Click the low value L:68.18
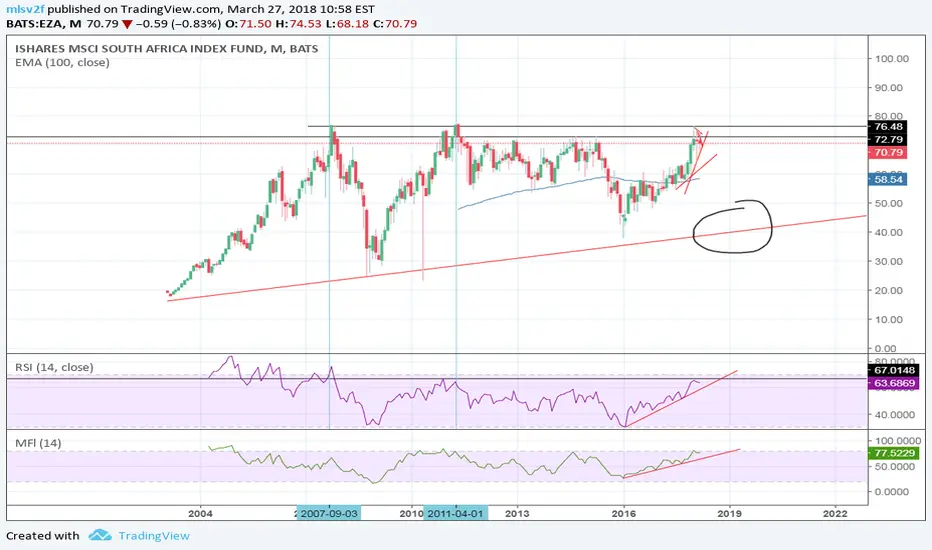Viewport: 932px width, 550px height. point(348,24)
